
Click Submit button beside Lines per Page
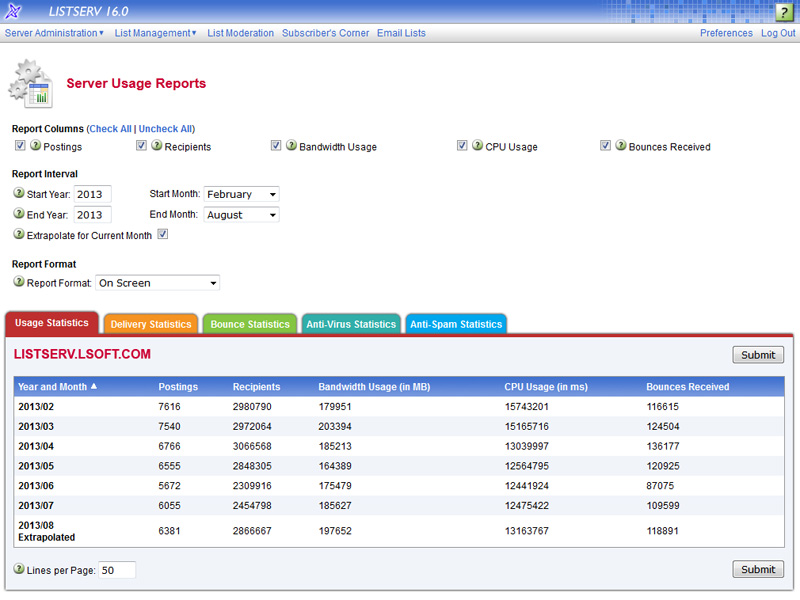(758, 569)
